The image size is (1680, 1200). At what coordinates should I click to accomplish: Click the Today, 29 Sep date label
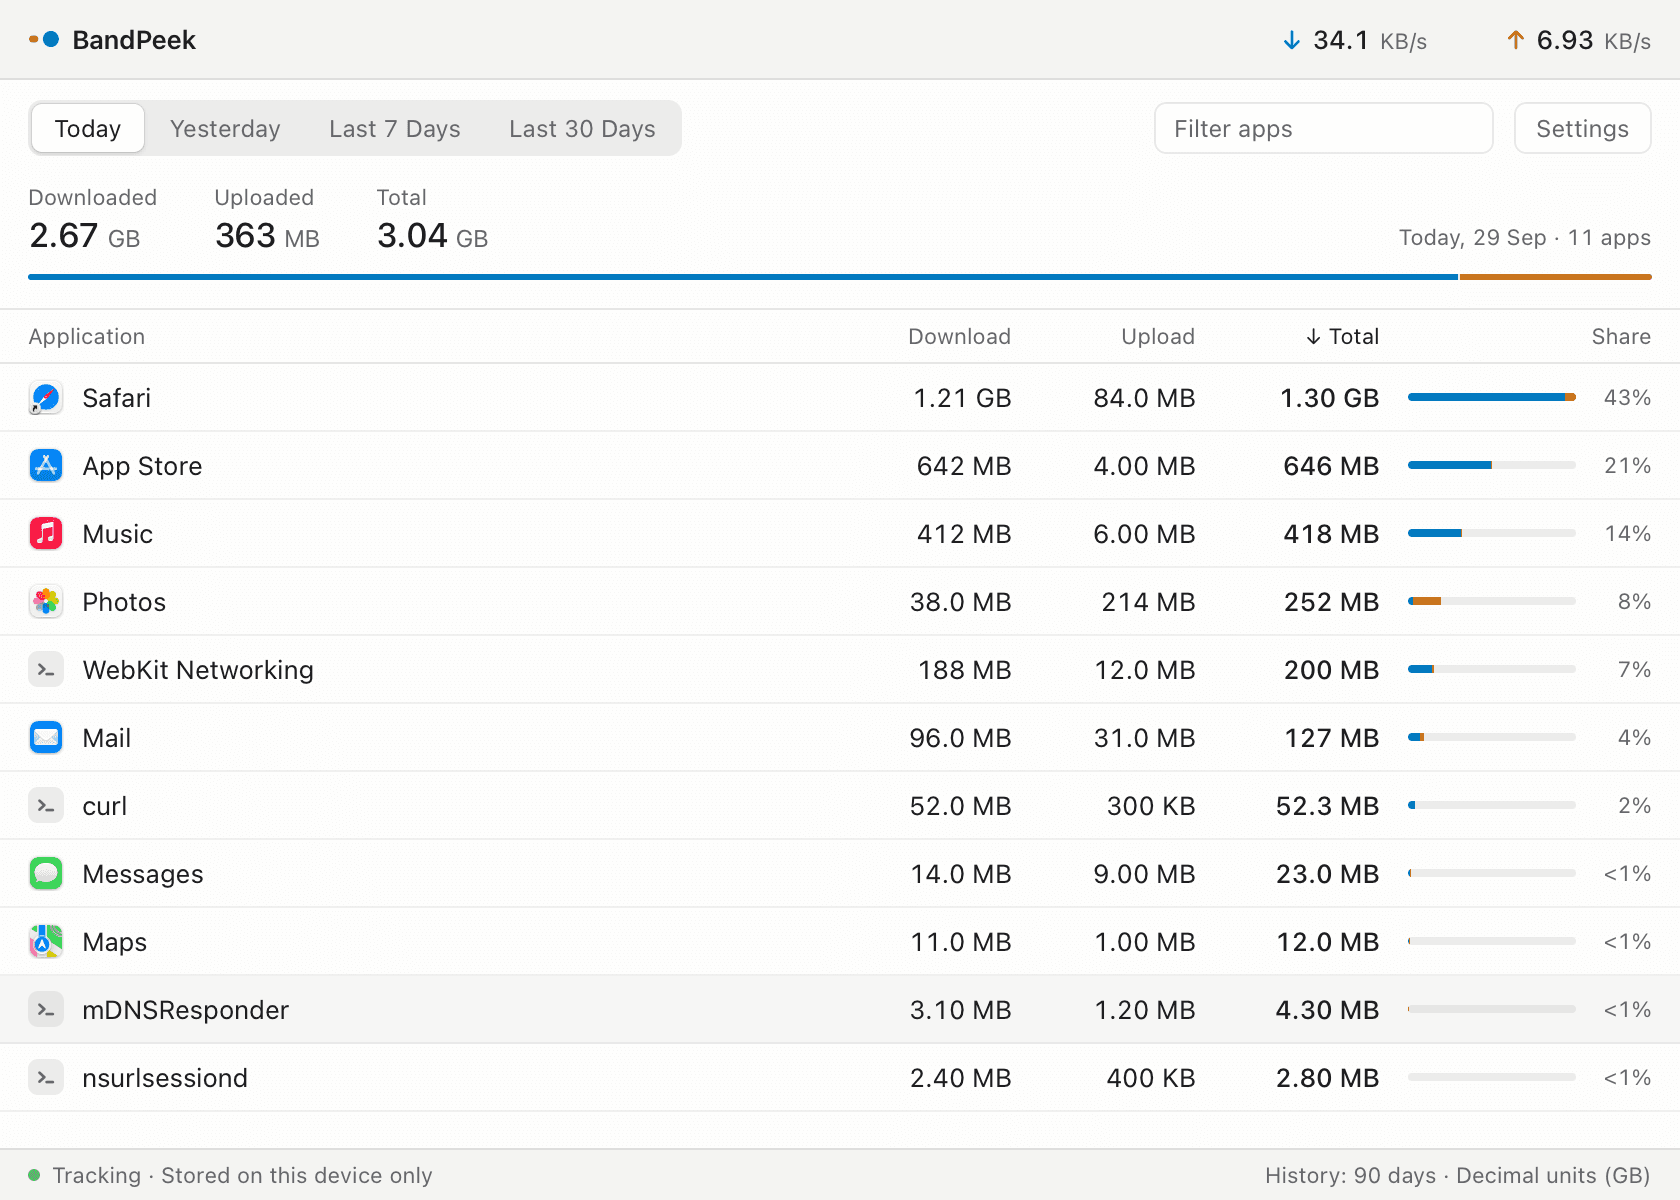(x=1472, y=238)
